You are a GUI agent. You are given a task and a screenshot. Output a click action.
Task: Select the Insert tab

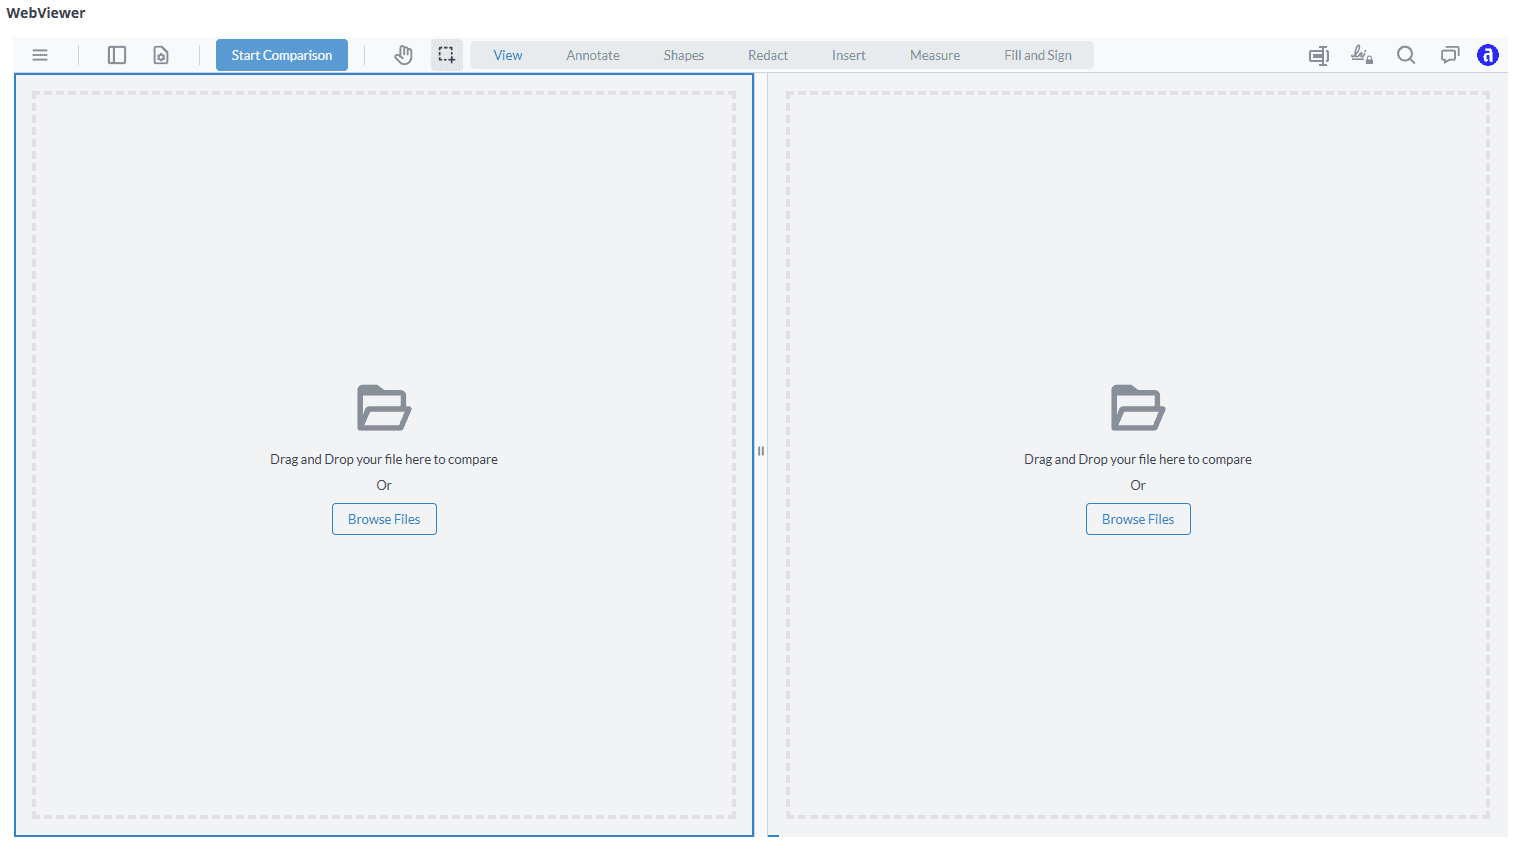coord(848,55)
